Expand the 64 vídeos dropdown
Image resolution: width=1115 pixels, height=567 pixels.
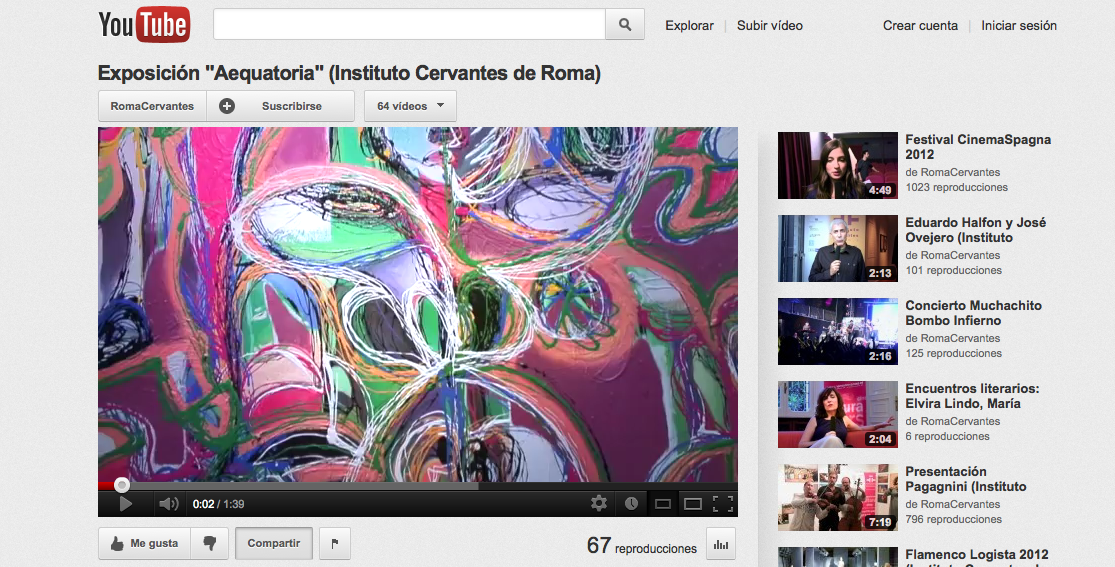click(x=410, y=106)
